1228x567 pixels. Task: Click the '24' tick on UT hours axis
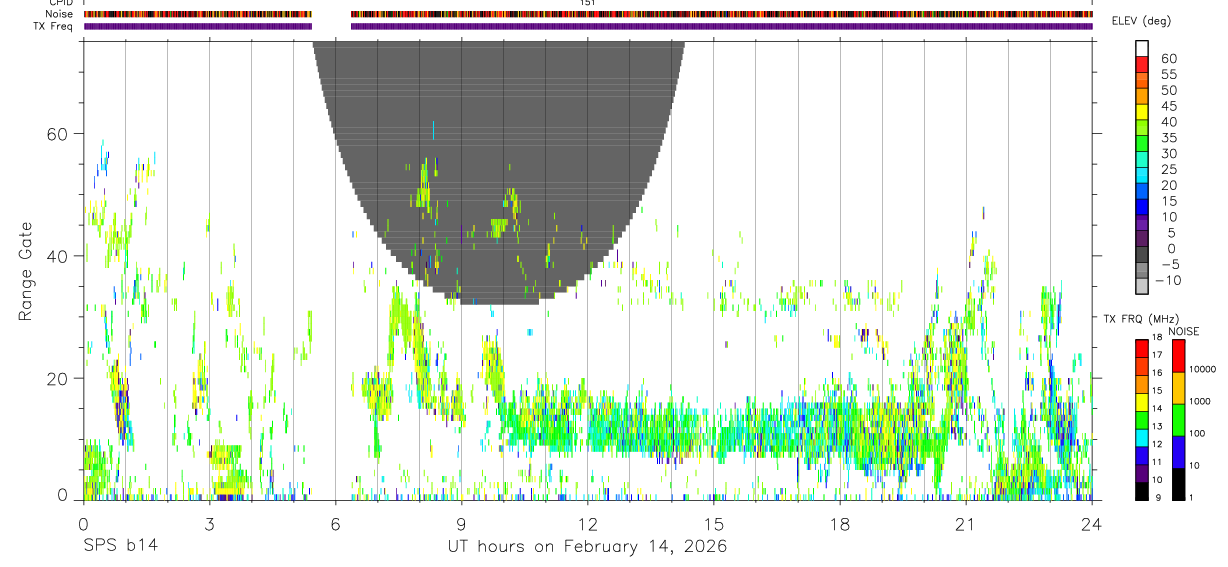point(1092,523)
